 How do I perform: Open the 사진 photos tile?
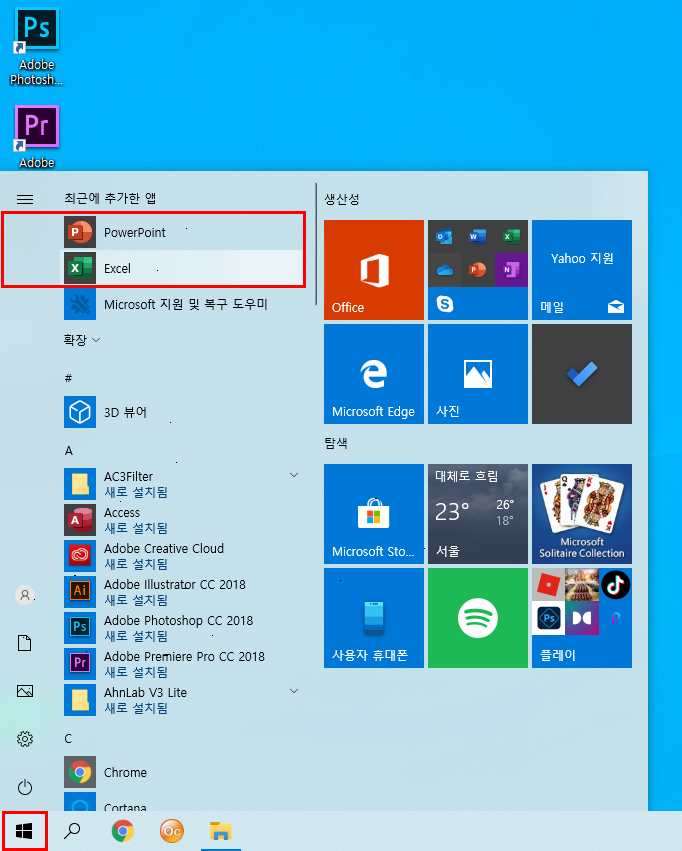(477, 374)
